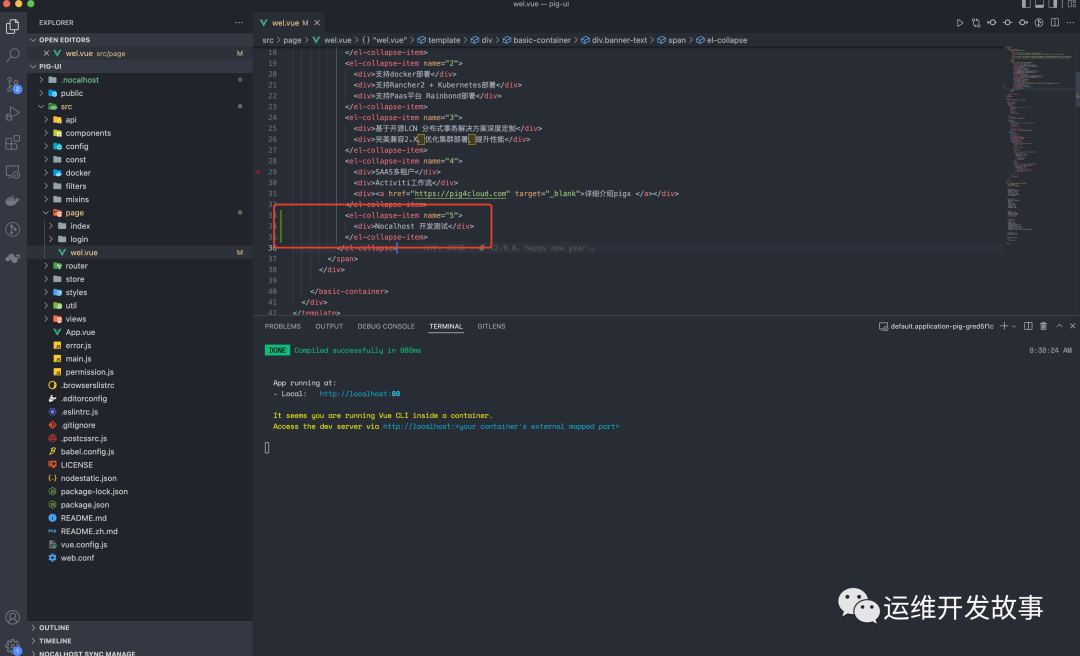Toggle primary side bar layout icon
The image size is (1080, 656).
point(1026,4)
